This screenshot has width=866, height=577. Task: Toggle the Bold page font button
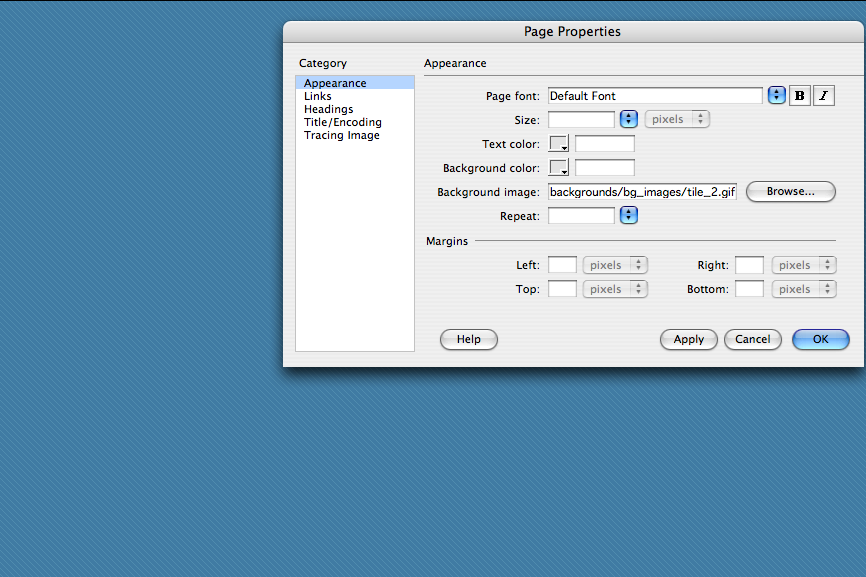tap(800, 96)
